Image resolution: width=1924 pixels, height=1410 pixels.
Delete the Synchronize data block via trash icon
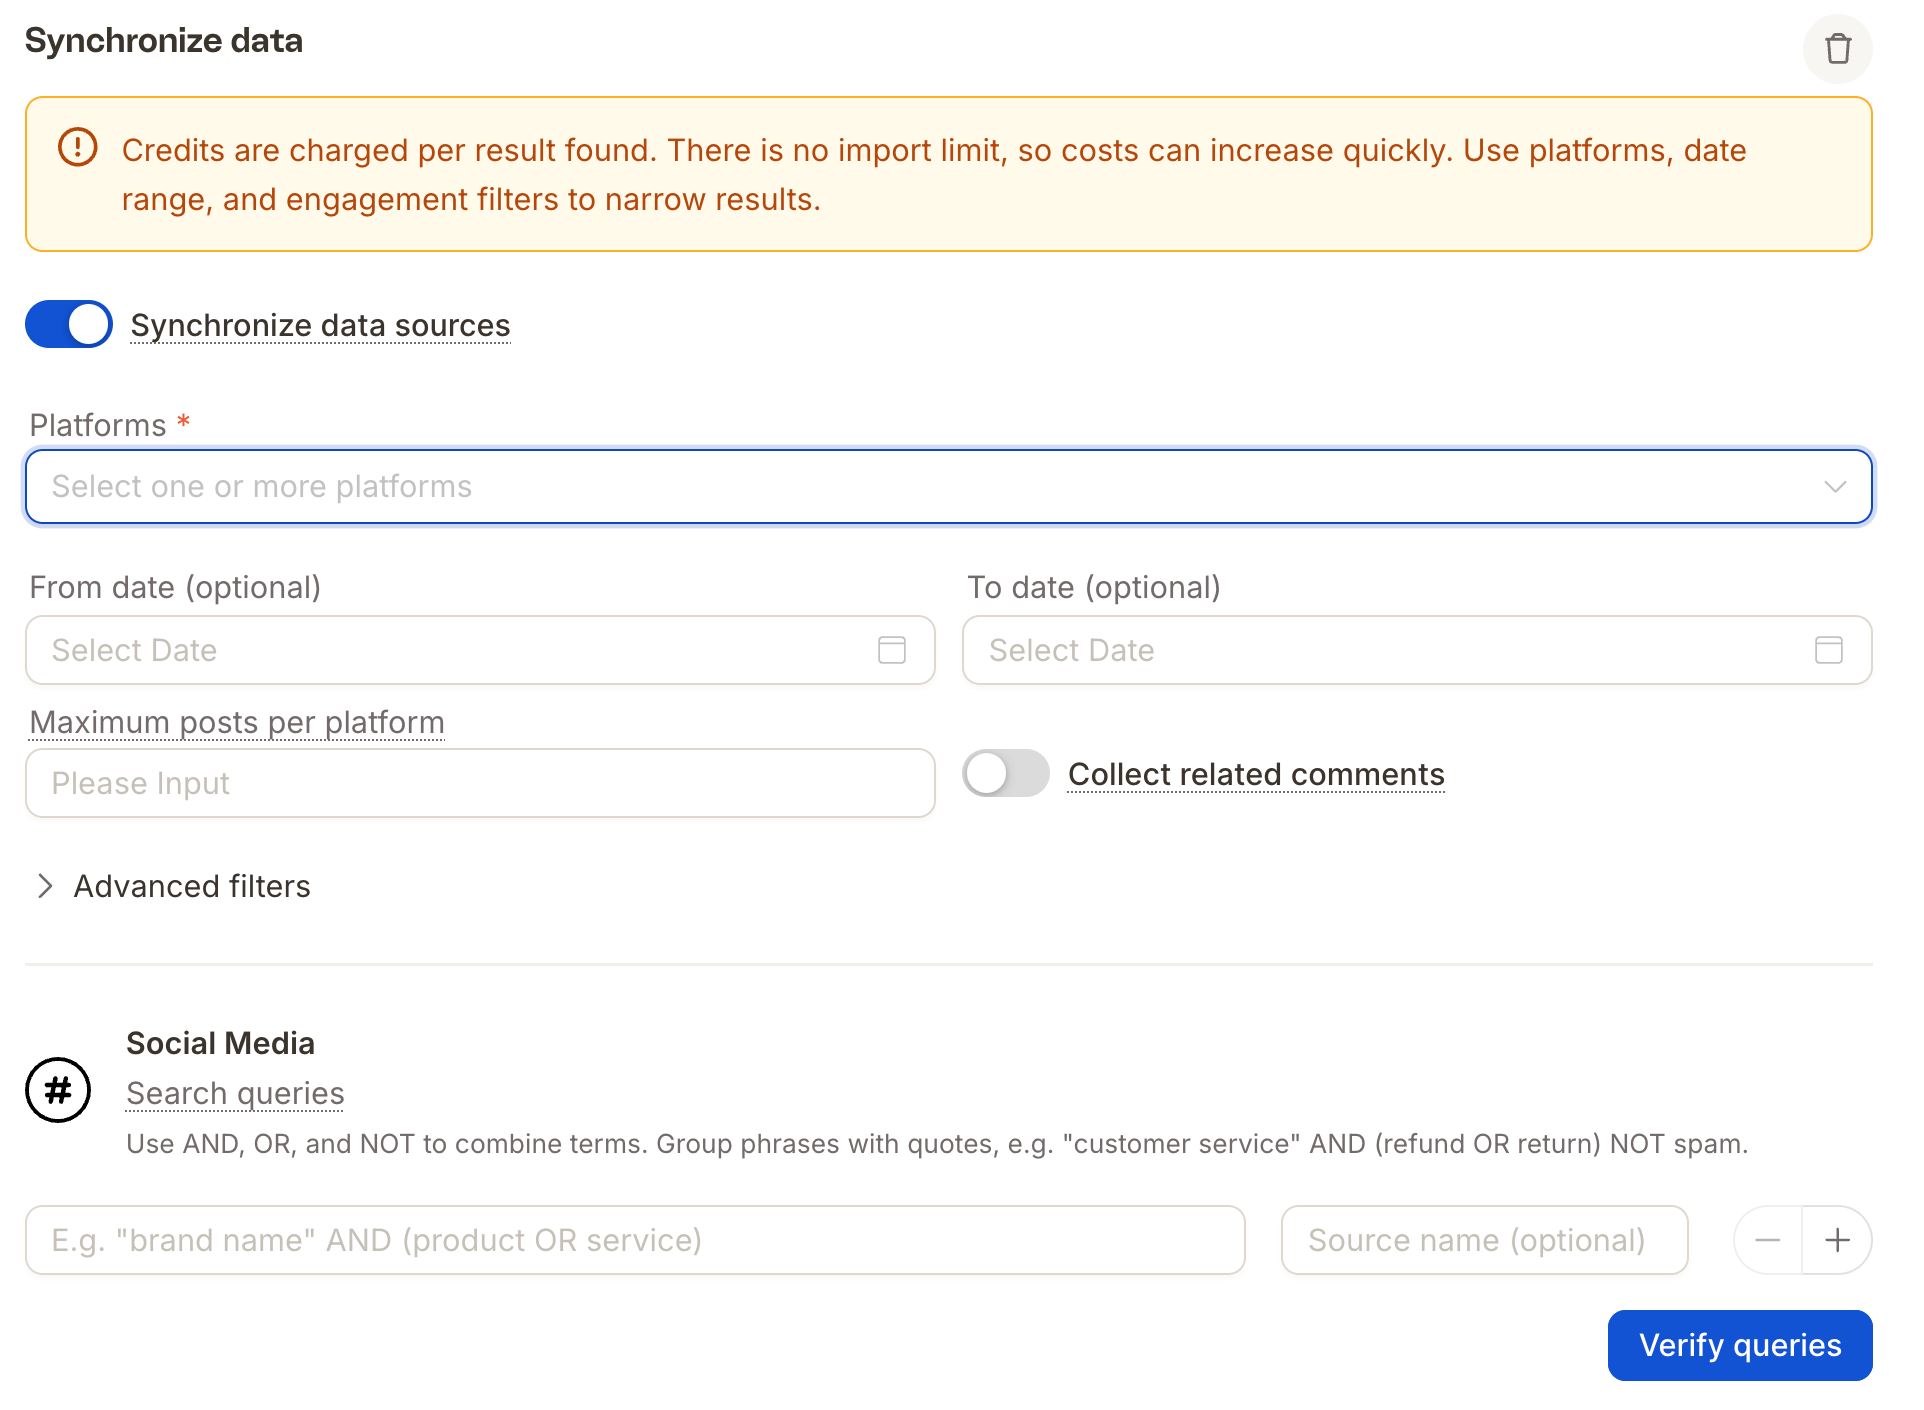tap(1837, 49)
